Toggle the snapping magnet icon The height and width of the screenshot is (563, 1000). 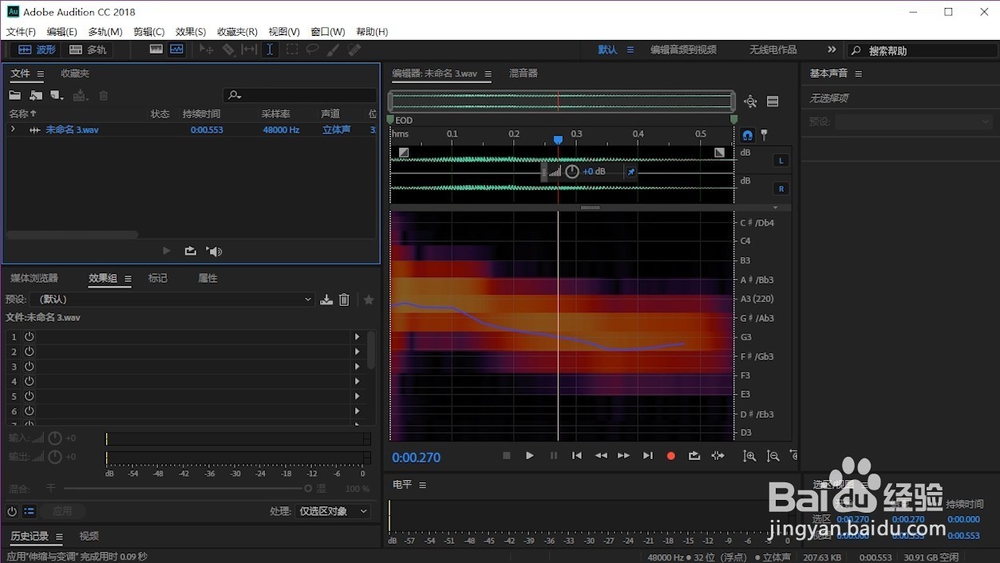747,135
